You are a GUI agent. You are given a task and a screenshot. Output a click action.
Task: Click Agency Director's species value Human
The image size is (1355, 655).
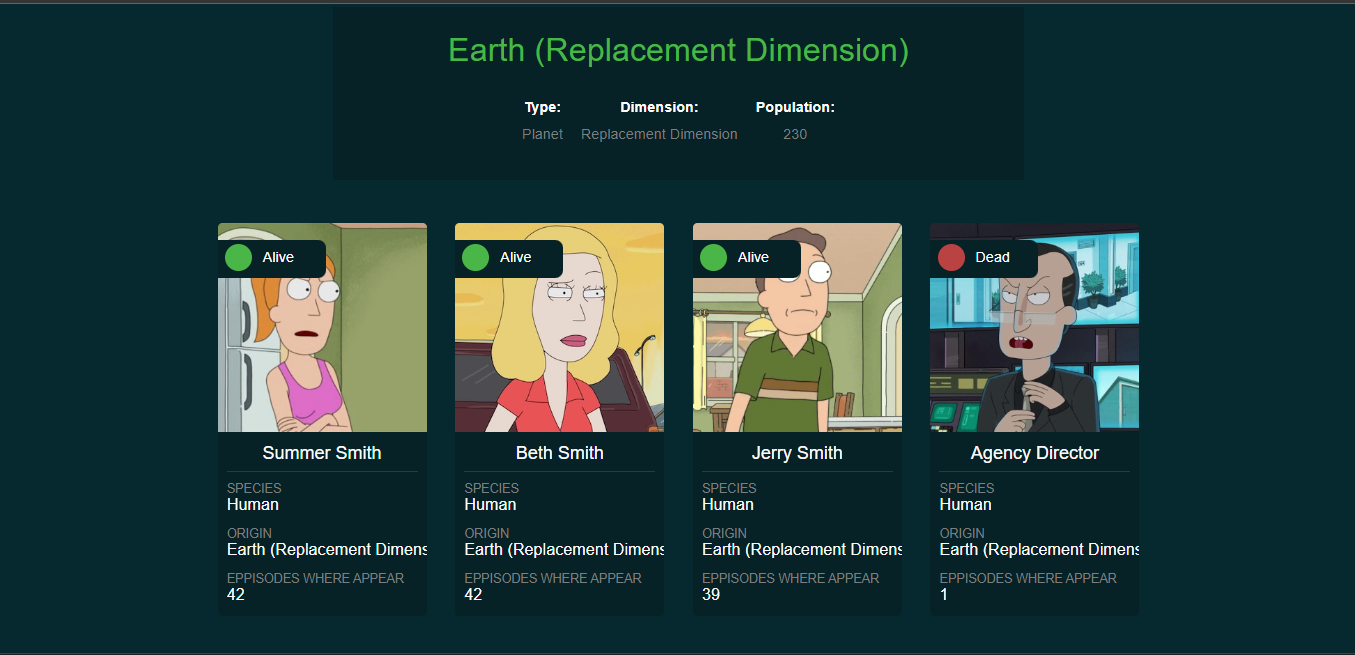pos(965,505)
